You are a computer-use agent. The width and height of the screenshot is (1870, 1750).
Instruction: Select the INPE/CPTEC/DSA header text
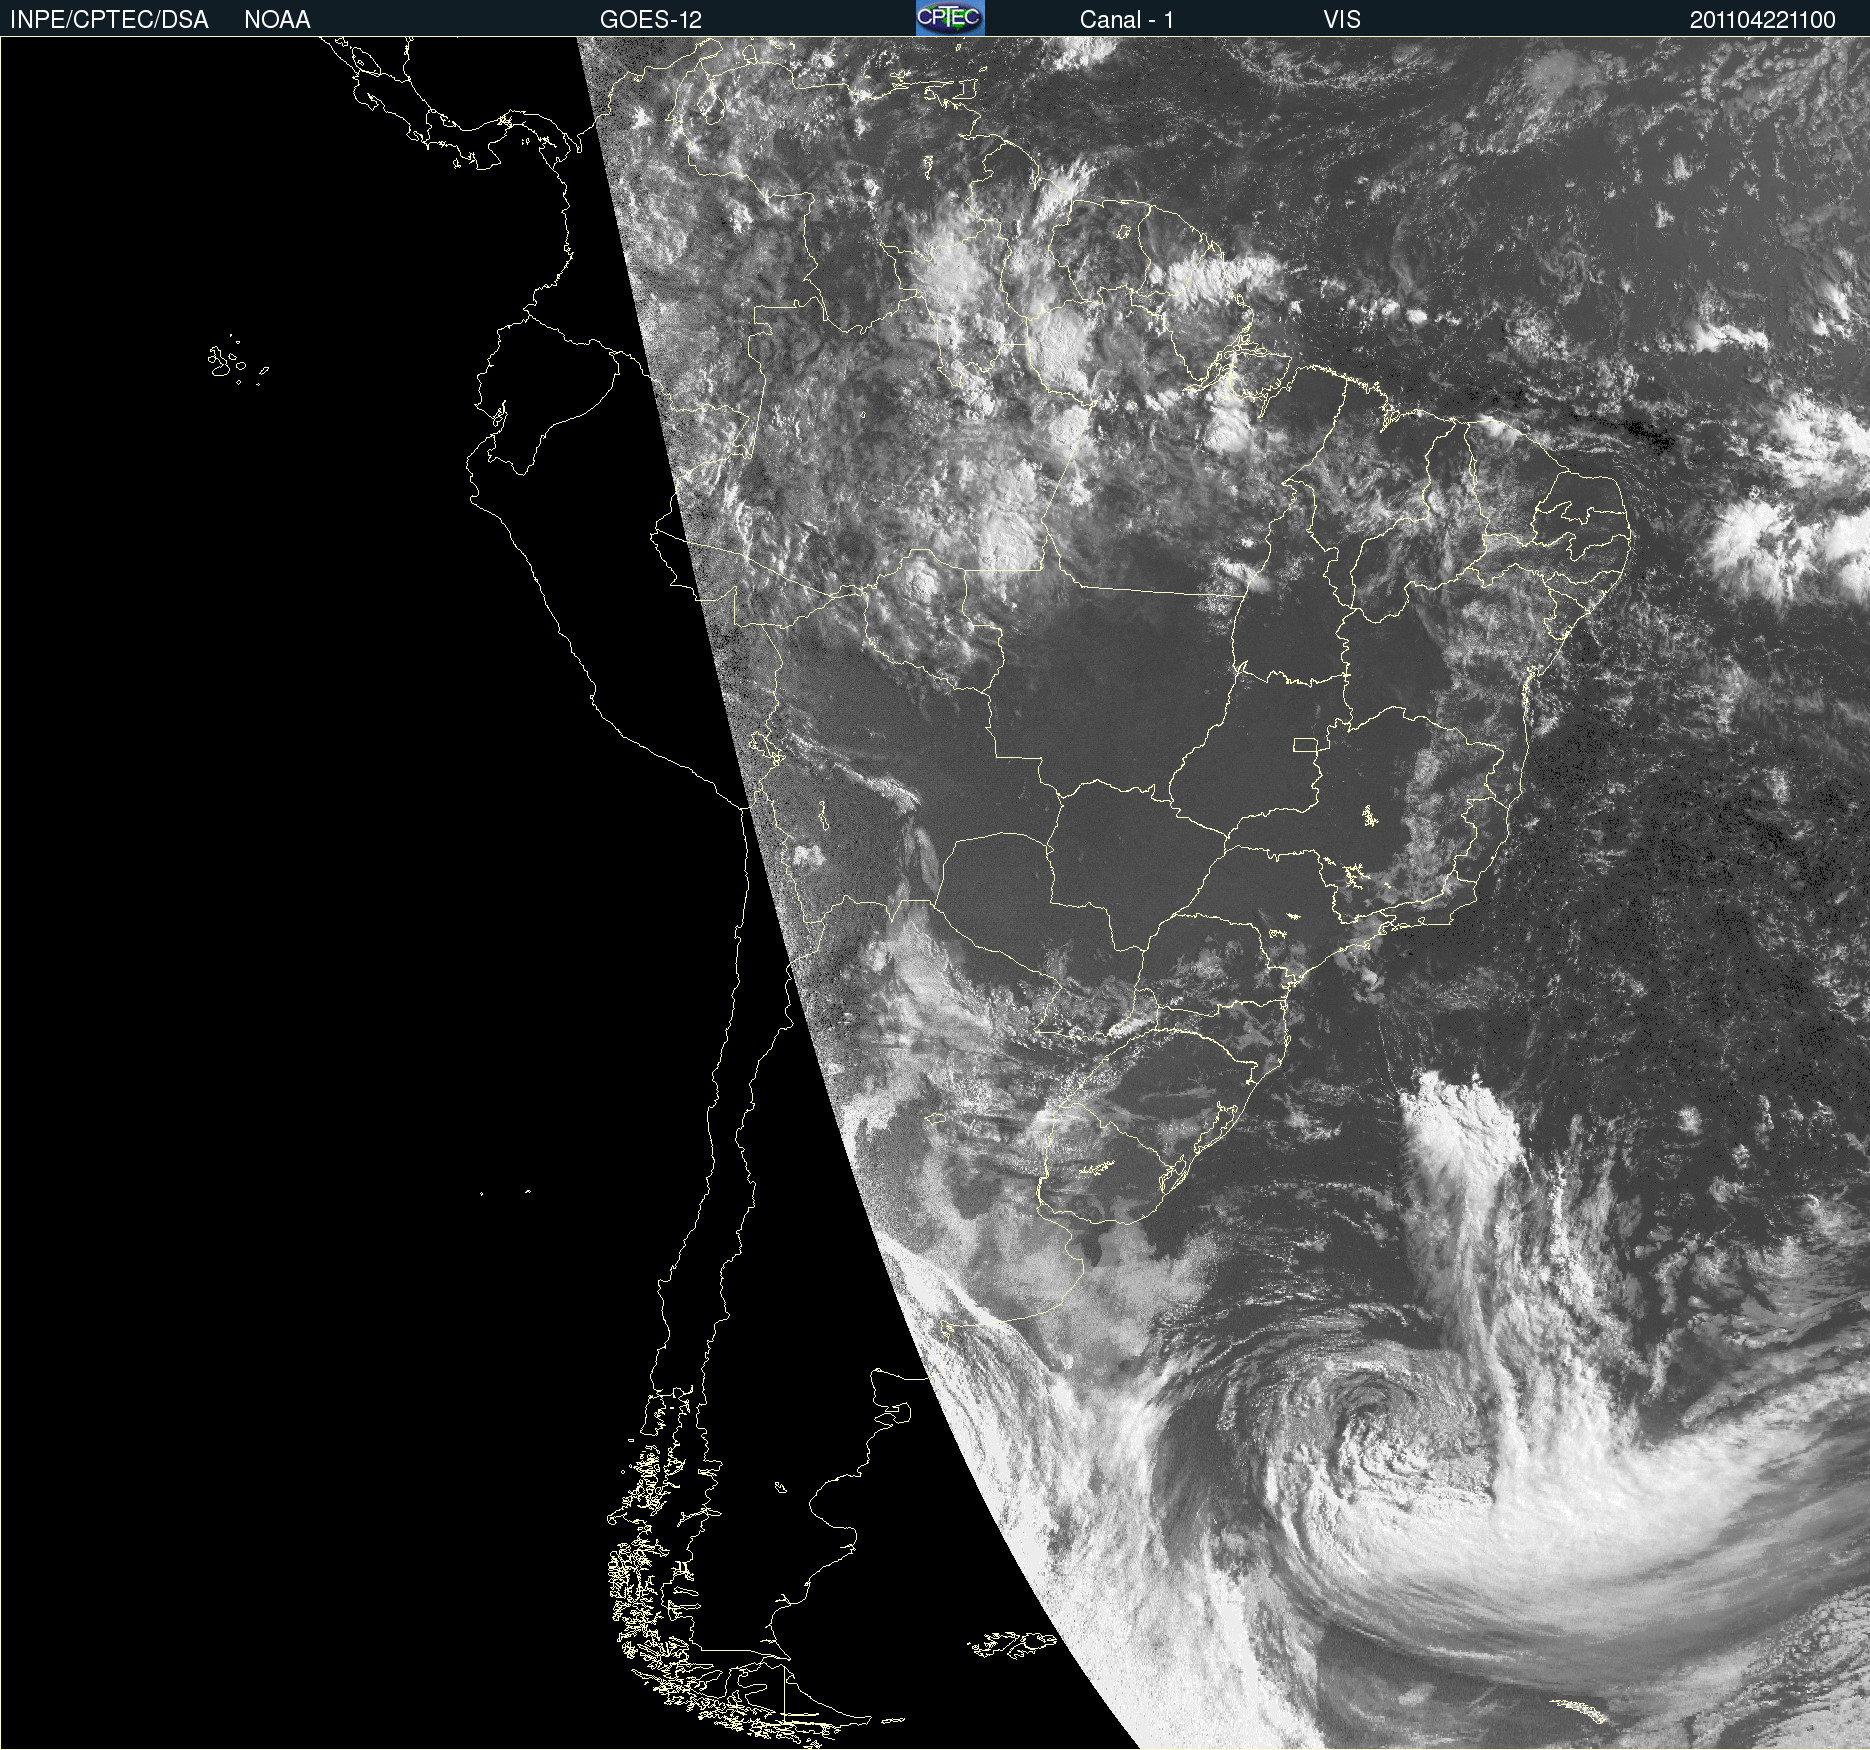coord(109,20)
